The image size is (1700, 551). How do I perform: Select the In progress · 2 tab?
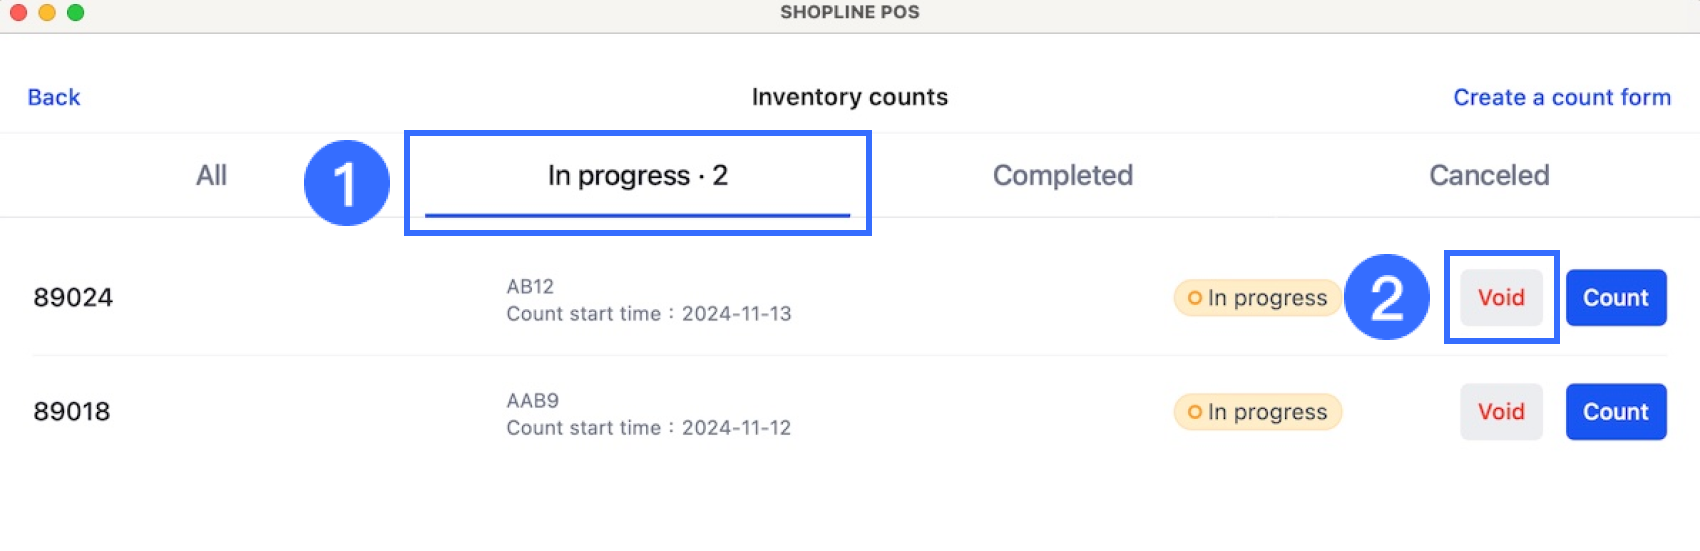click(637, 176)
